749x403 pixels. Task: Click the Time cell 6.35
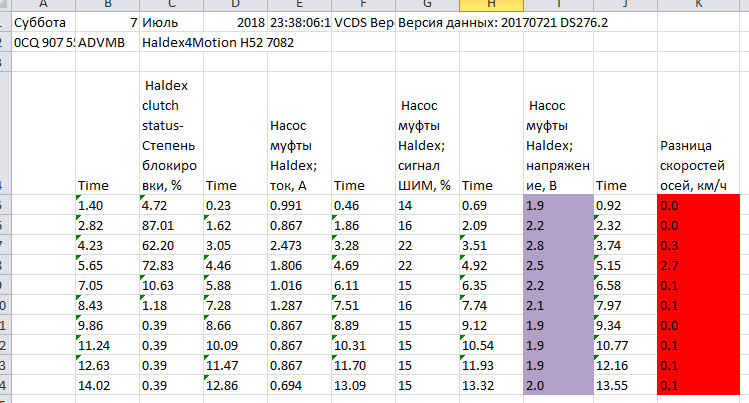(x=492, y=285)
